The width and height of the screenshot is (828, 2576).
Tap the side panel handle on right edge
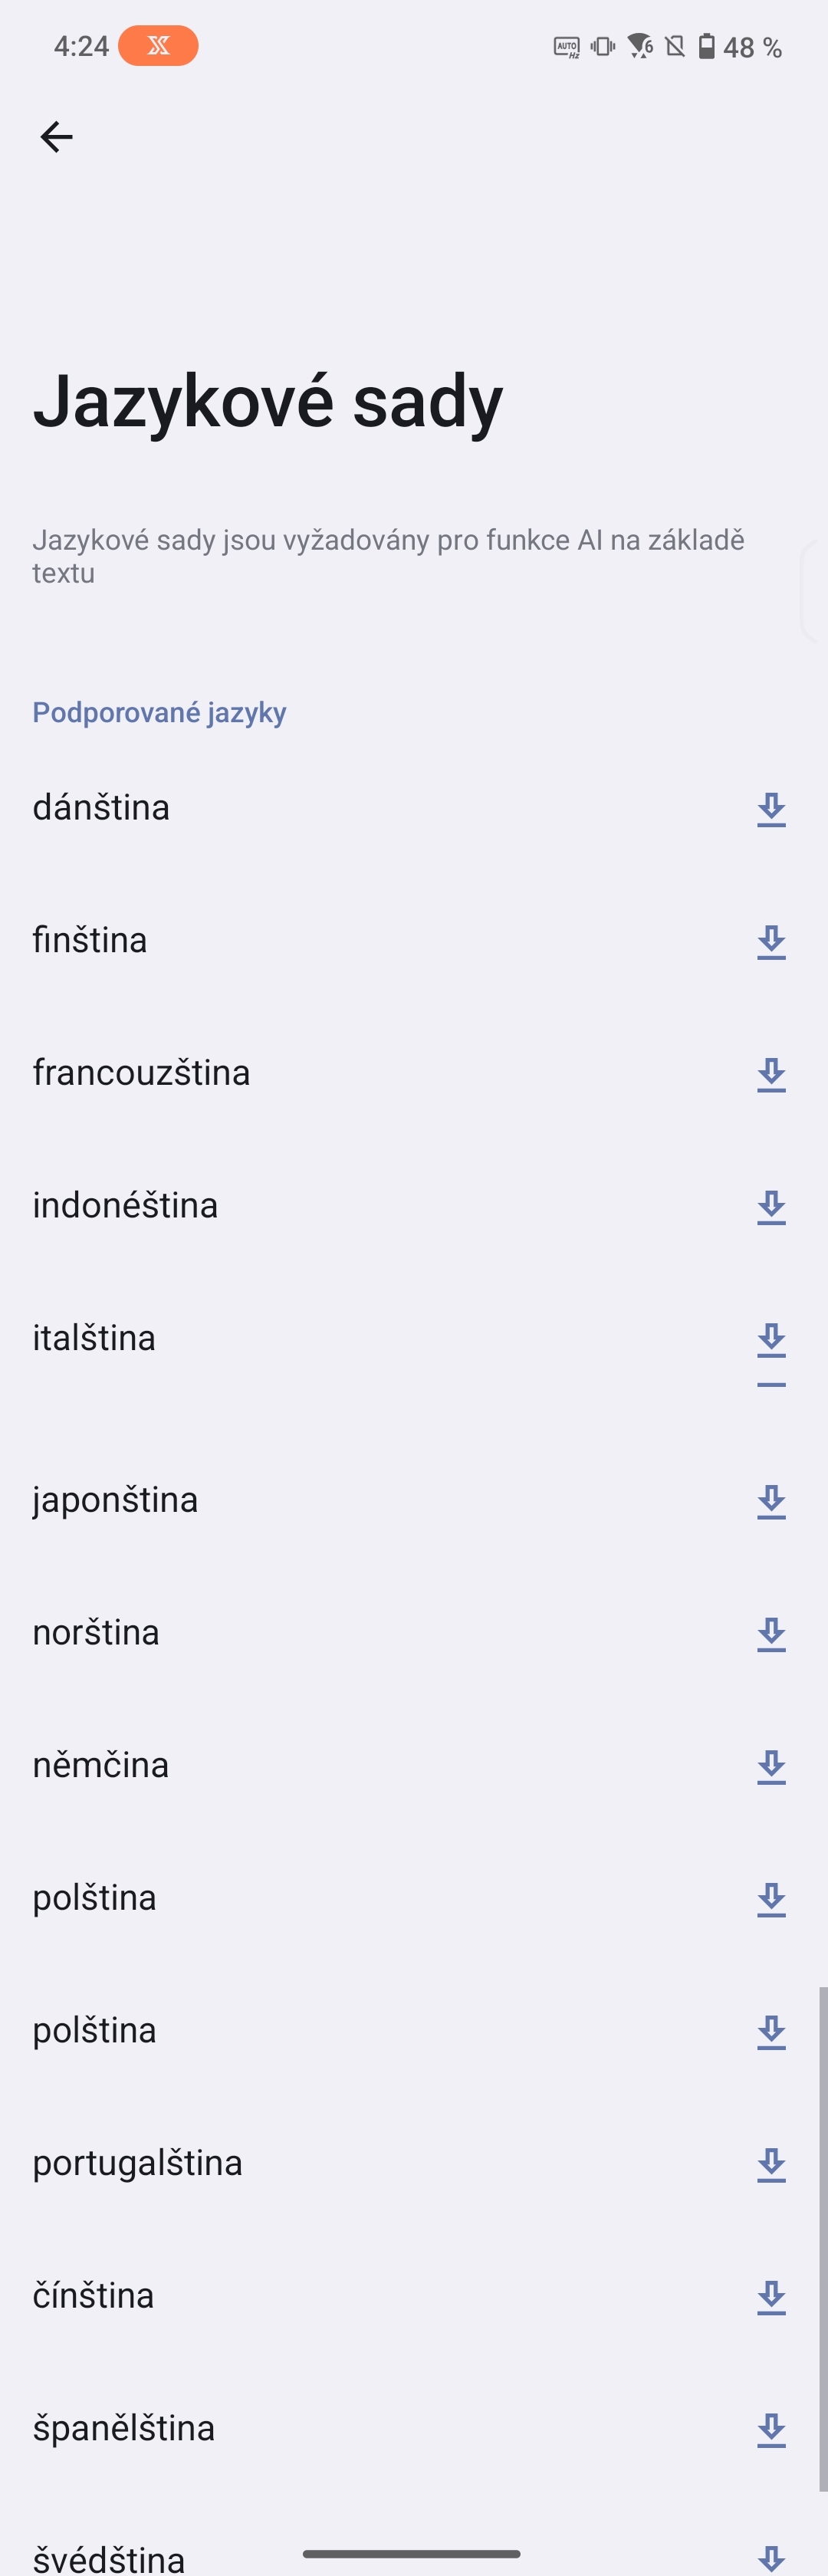pos(812,590)
